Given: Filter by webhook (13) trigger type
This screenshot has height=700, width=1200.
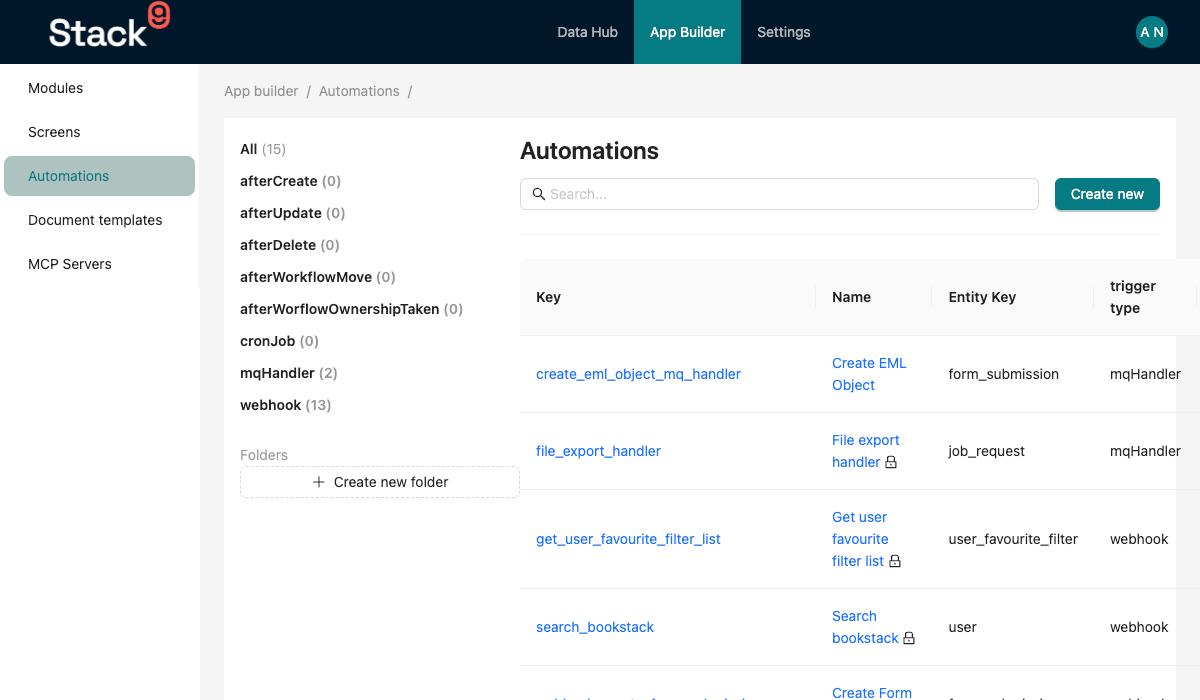Looking at the screenshot, I should click(x=285, y=405).
